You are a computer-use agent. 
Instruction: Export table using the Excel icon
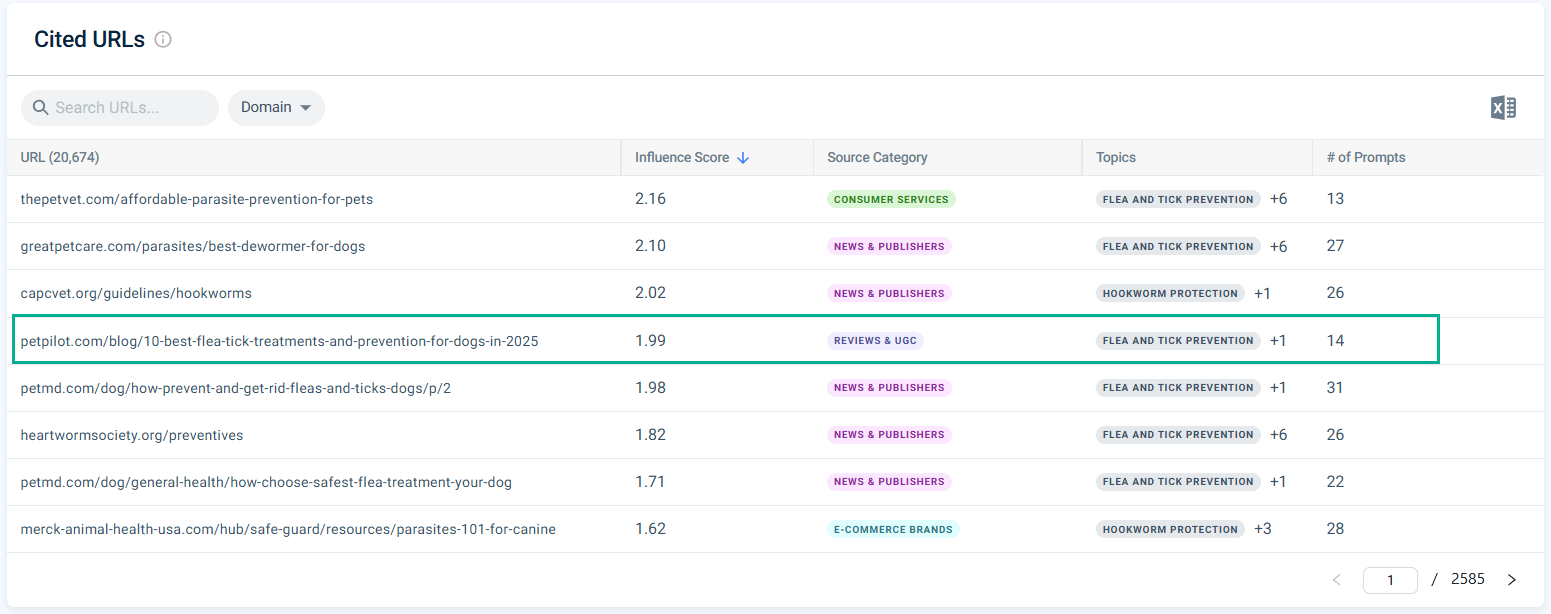point(1503,108)
